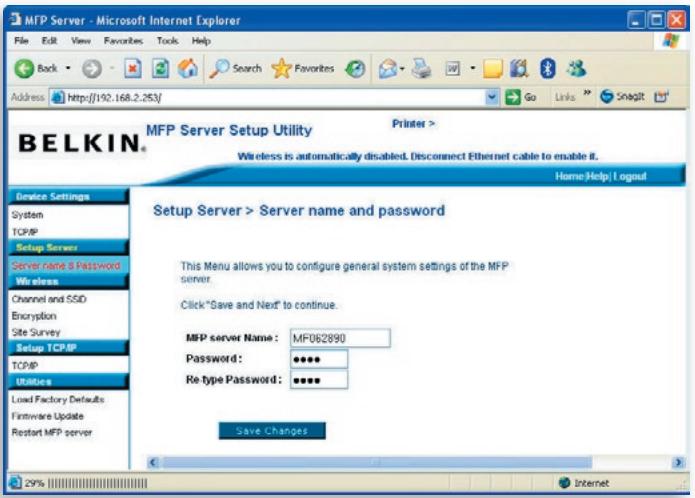Expand the address bar dropdown
Screen dimensions: 695x498
492,97
